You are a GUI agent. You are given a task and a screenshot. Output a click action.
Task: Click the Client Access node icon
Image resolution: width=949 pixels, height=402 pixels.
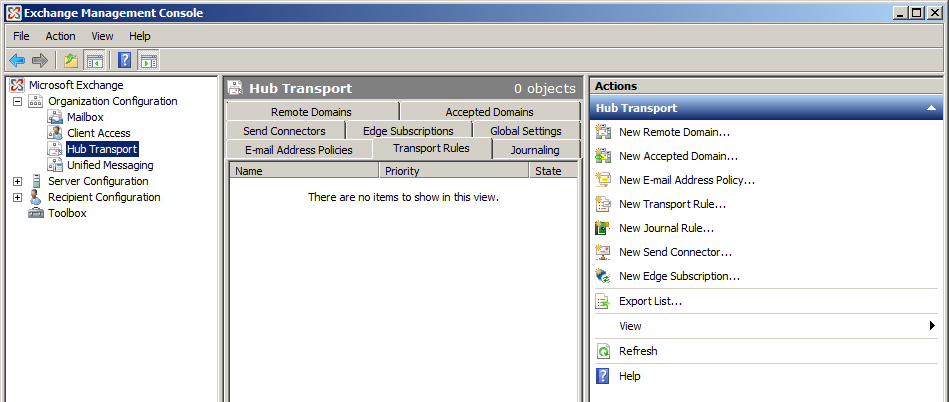point(55,133)
